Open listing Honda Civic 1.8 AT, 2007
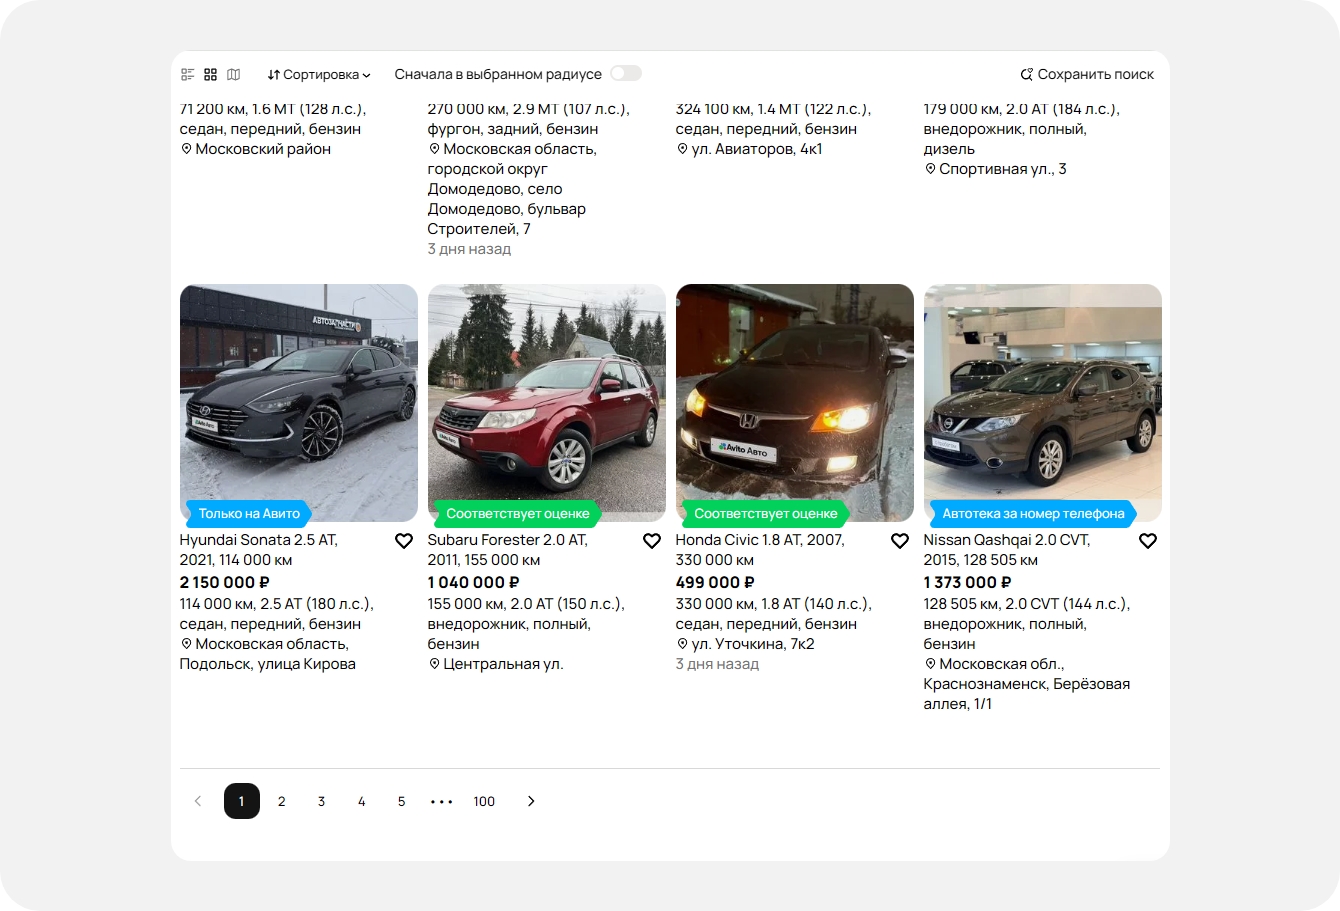This screenshot has width=1340, height=911. (760, 550)
